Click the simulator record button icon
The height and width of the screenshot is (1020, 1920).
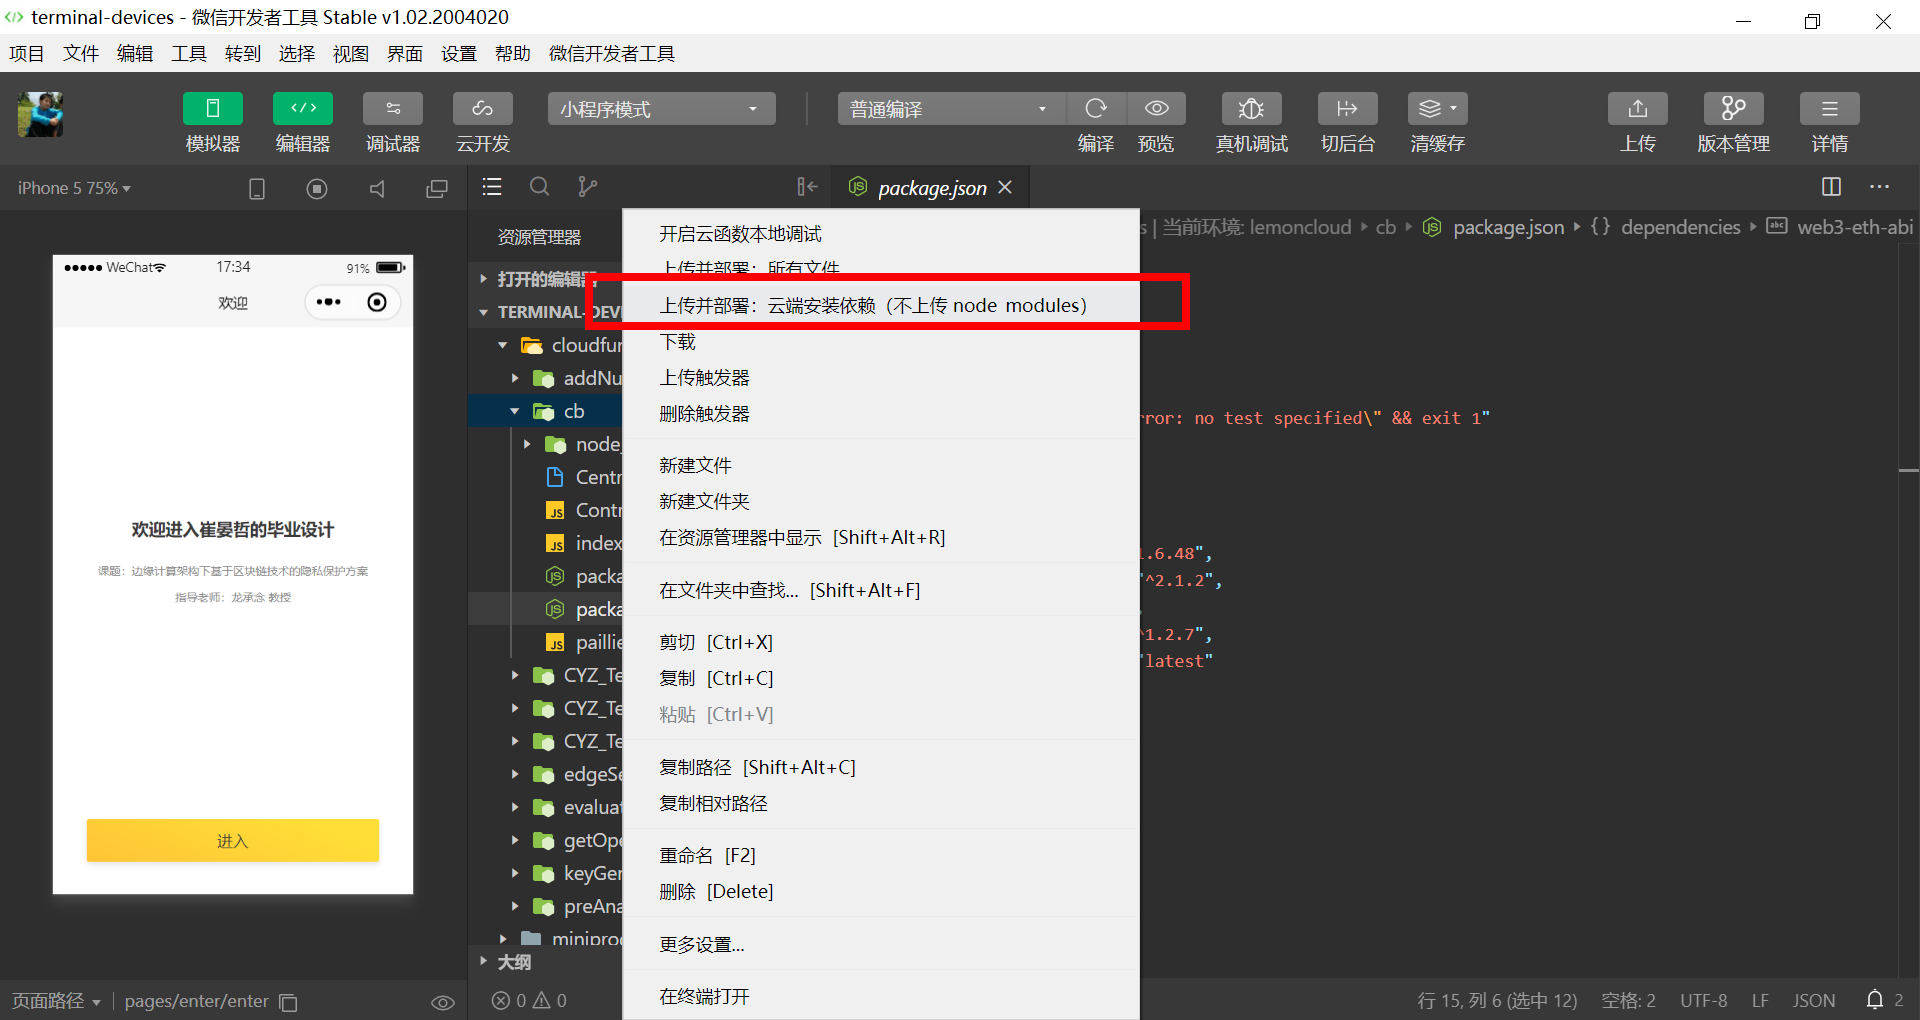point(317,188)
